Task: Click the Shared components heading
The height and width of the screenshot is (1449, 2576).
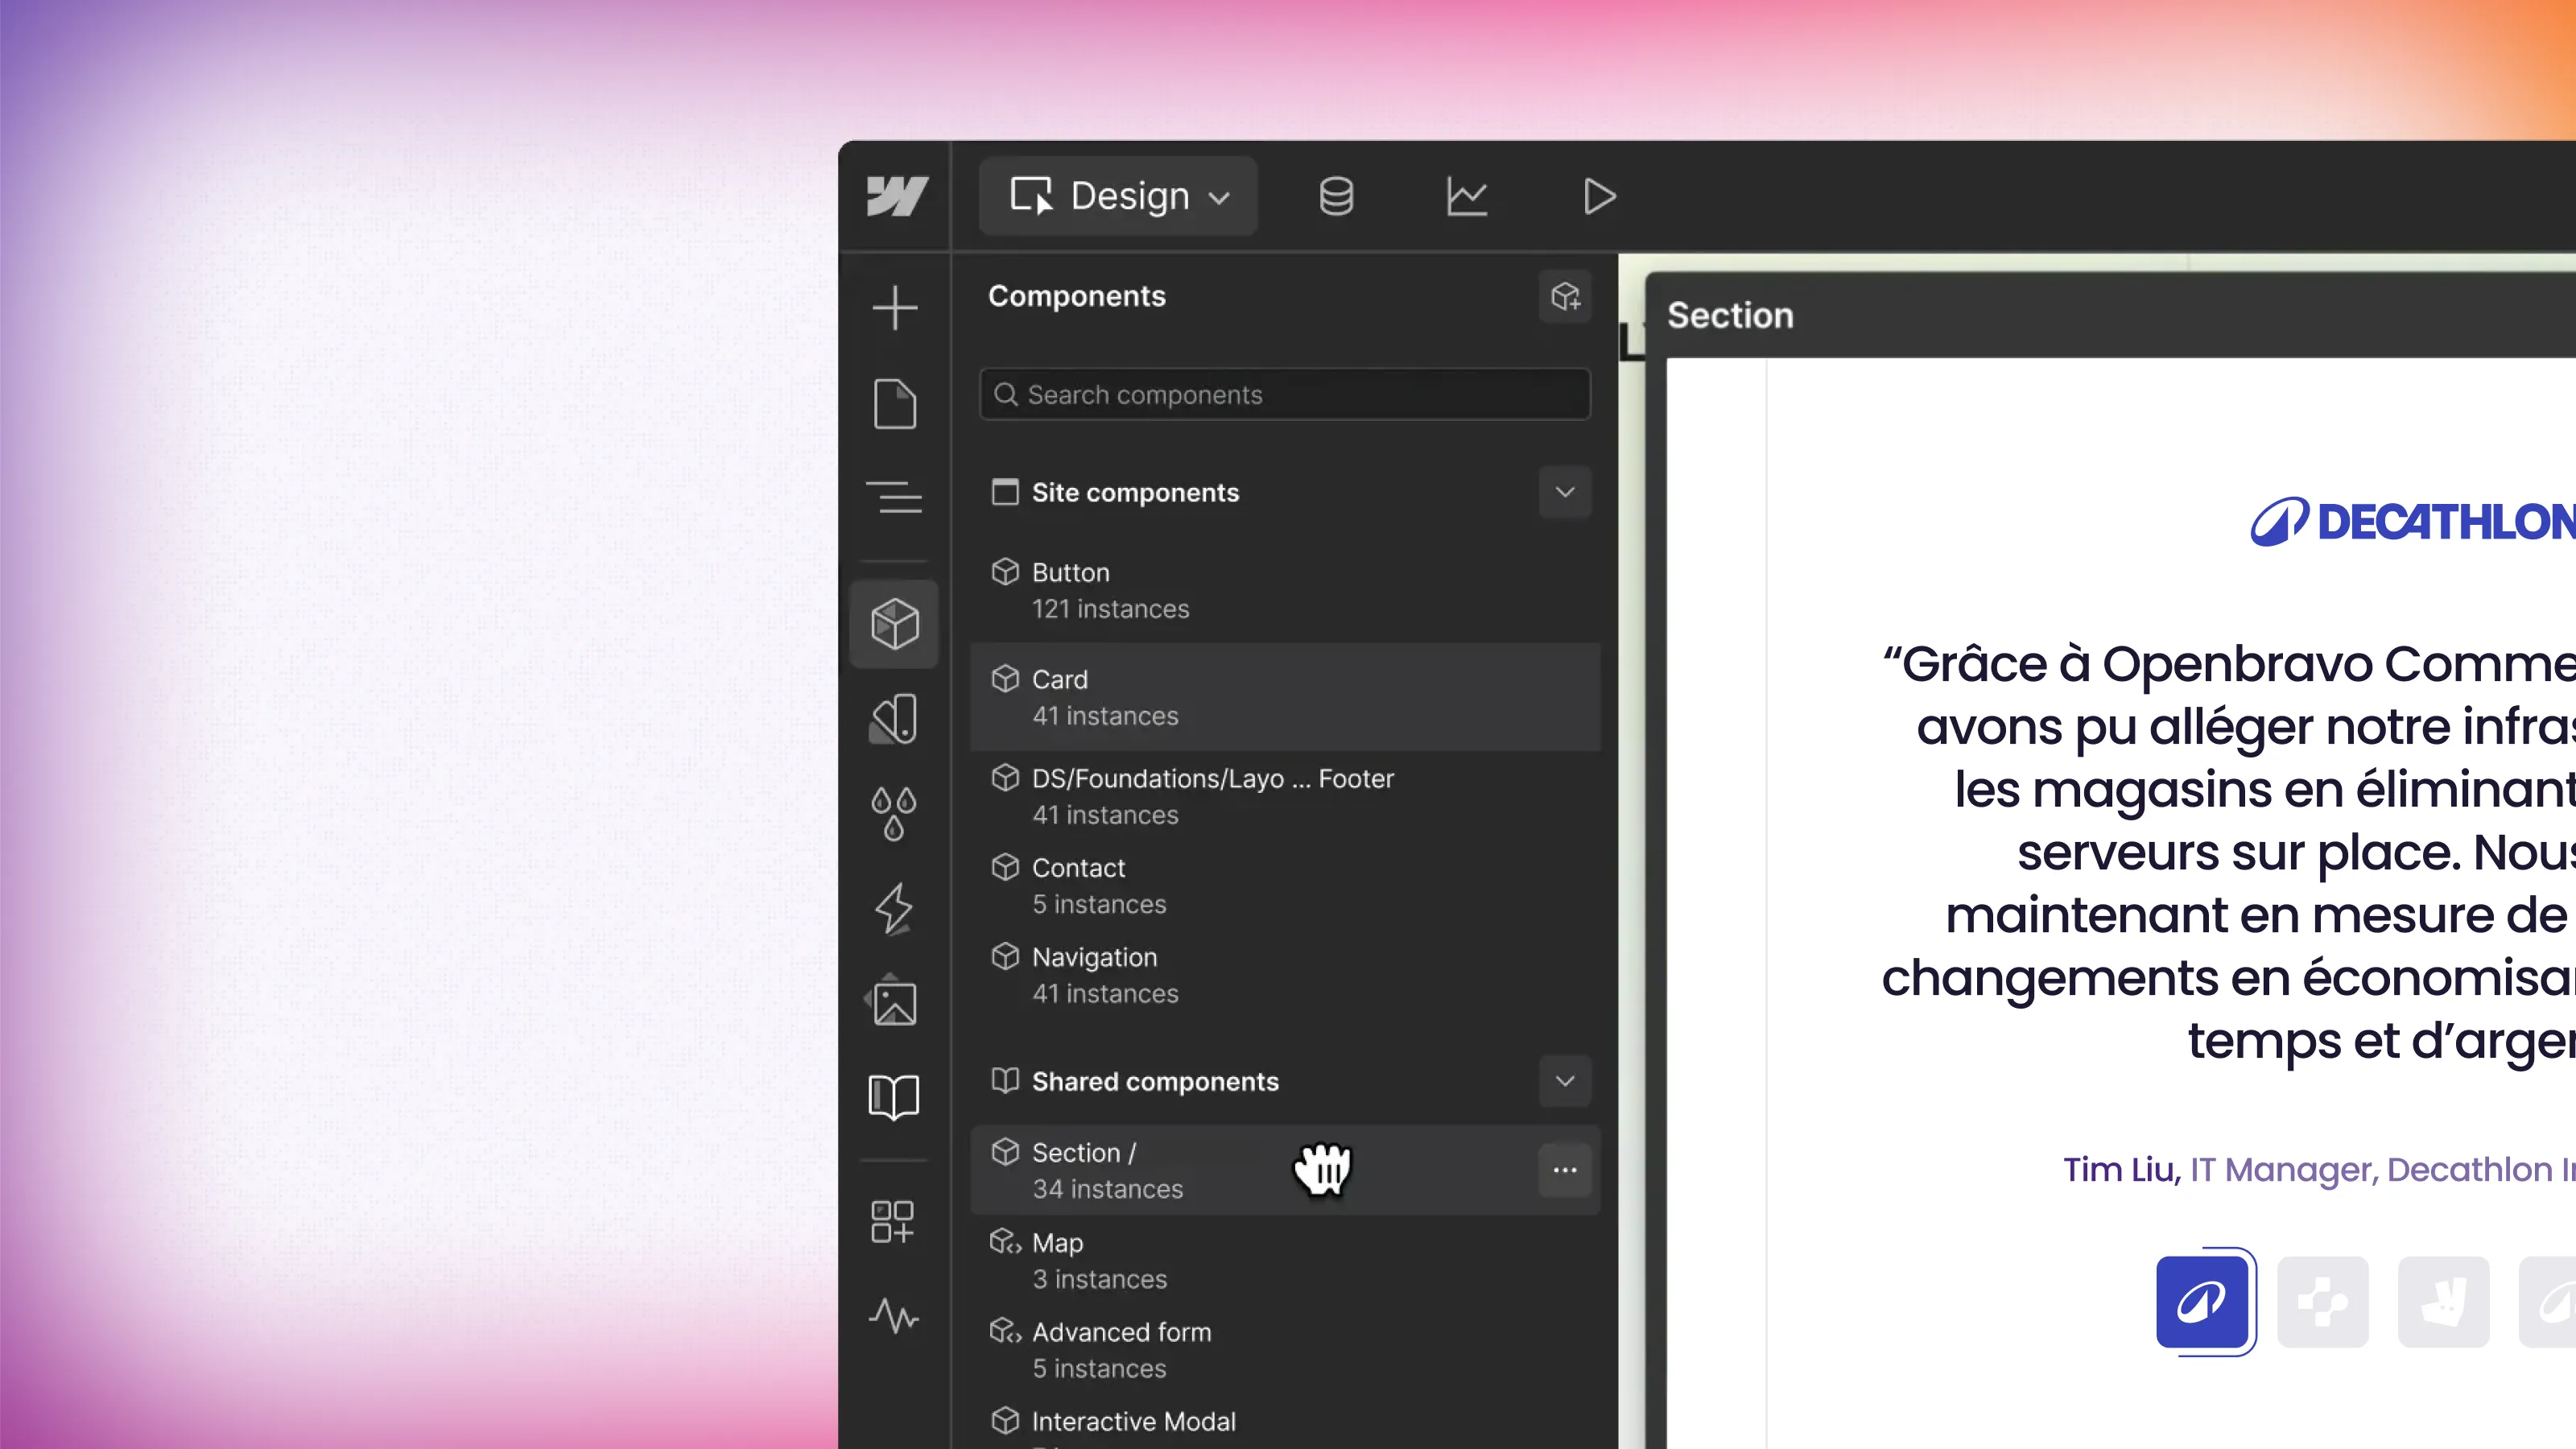Action: click(1155, 1081)
